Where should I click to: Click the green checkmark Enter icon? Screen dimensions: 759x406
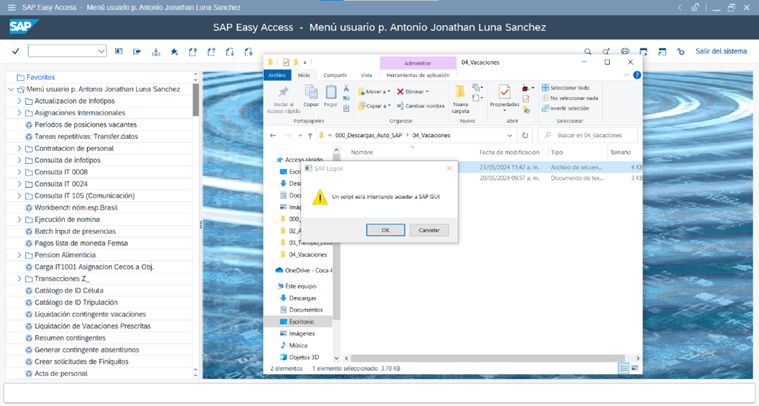tap(15, 51)
